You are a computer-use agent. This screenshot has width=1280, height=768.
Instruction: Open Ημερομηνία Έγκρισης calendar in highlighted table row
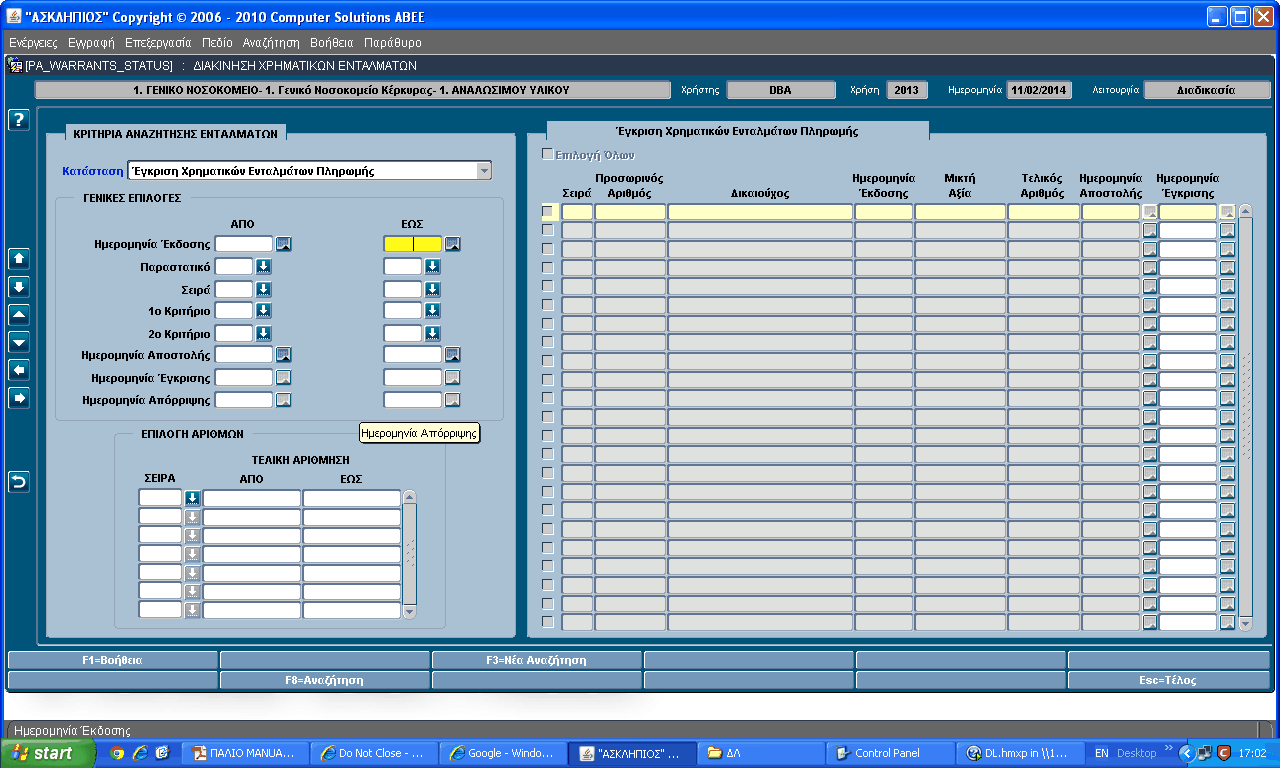(x=1227, y=212)
